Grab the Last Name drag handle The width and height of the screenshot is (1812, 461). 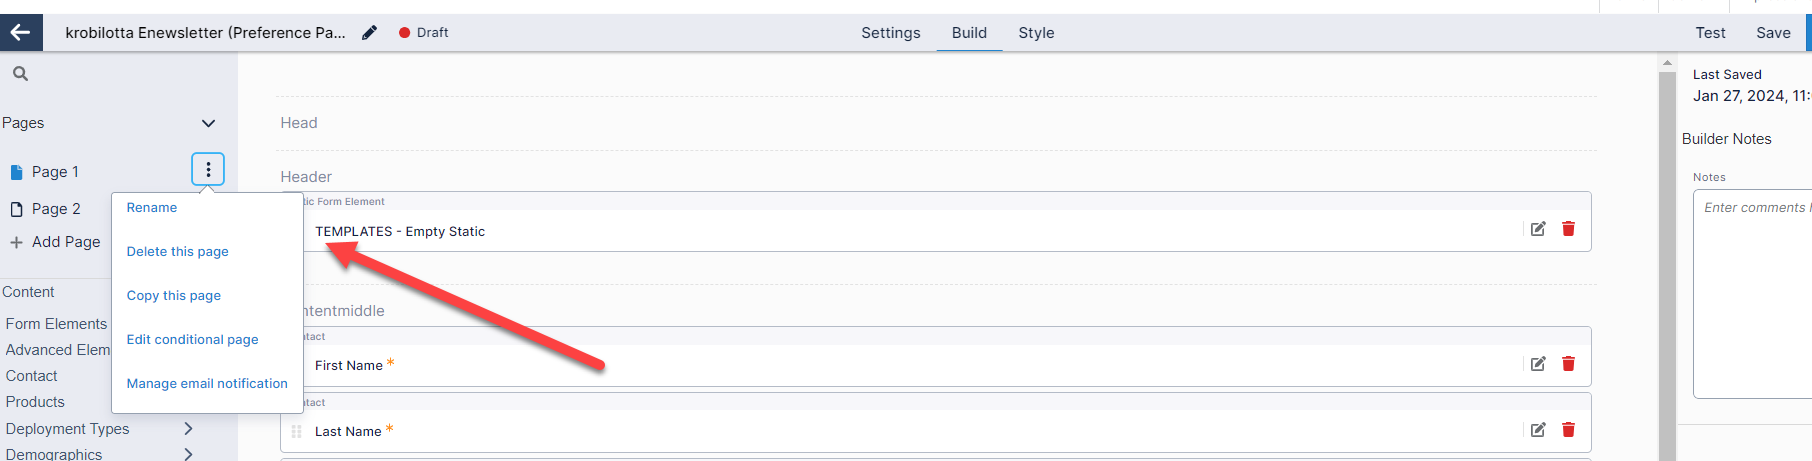click(x=296, y=431)
